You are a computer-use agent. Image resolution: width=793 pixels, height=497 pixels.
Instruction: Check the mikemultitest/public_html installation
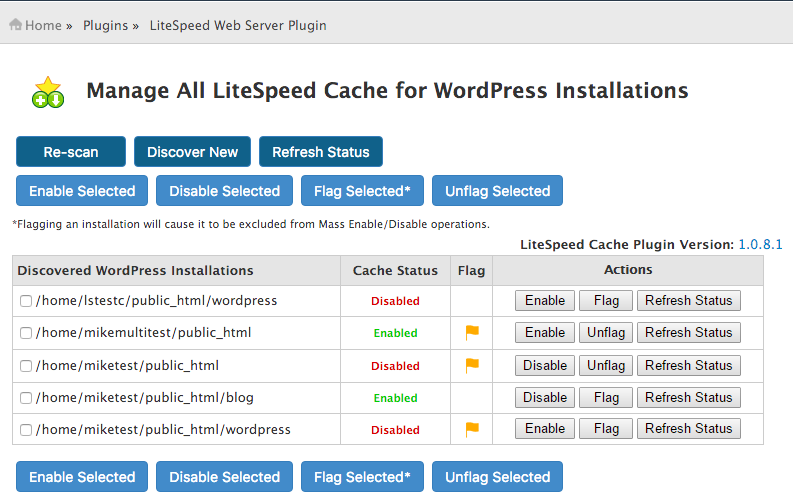[26, 333]
